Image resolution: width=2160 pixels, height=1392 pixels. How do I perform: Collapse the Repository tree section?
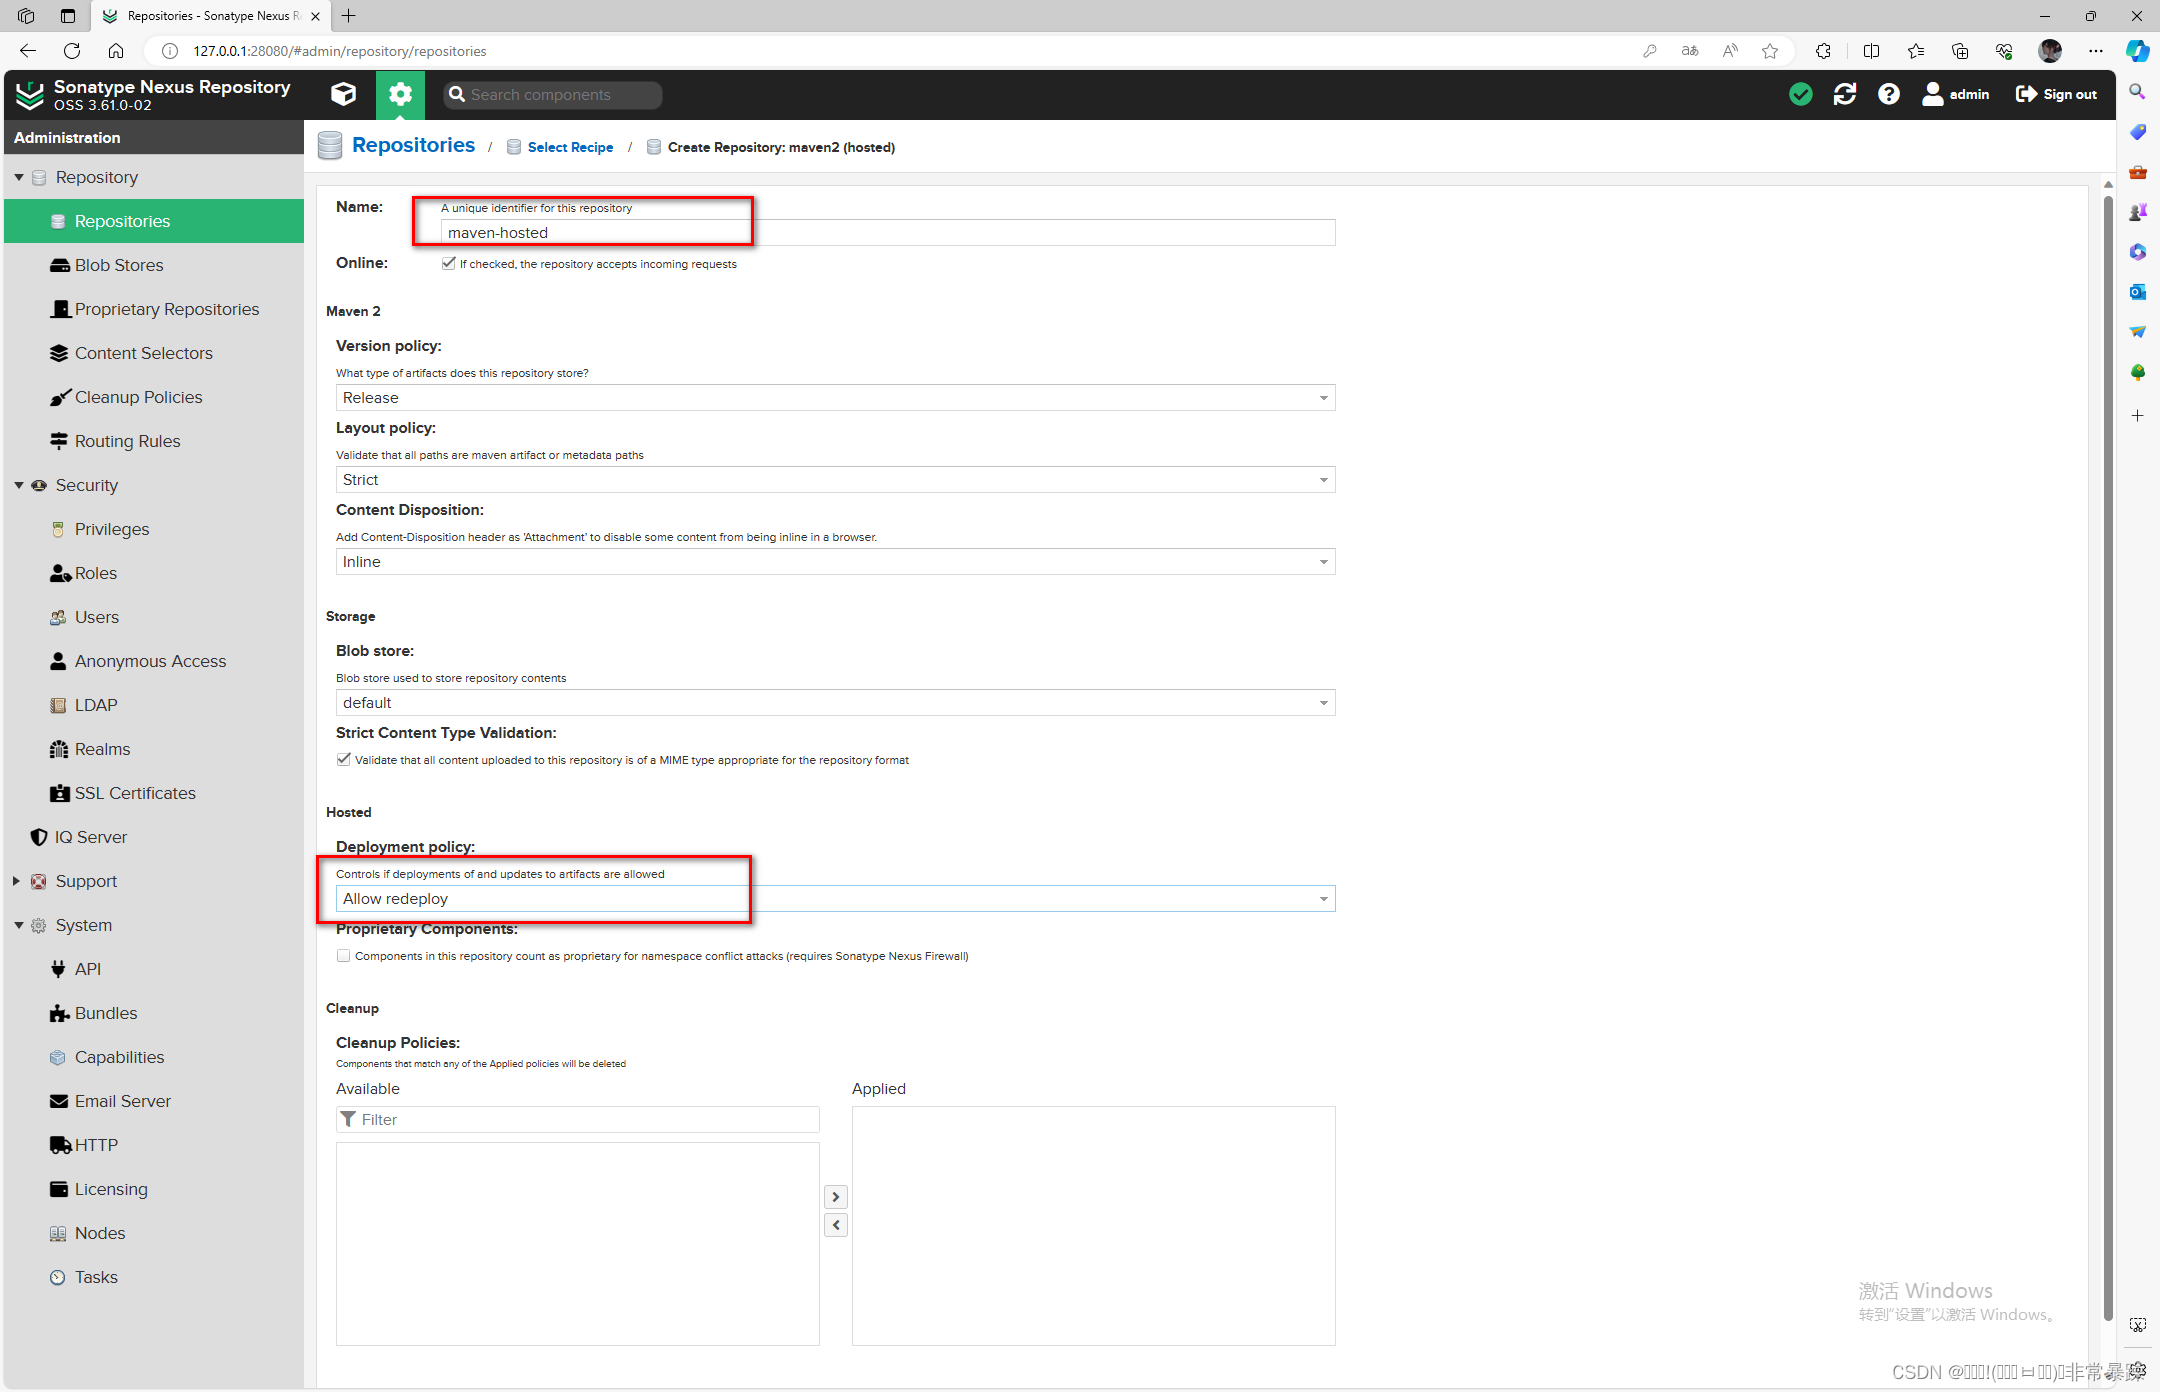pyautogui.click(x=18, y=177)
